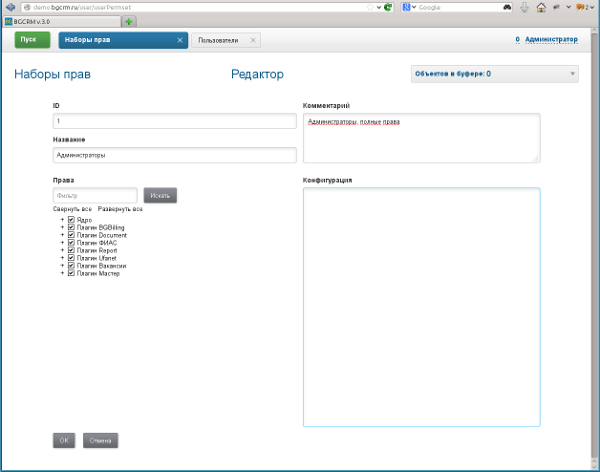Open the Объектов в буфере dropdown

(x=573, y=74)
